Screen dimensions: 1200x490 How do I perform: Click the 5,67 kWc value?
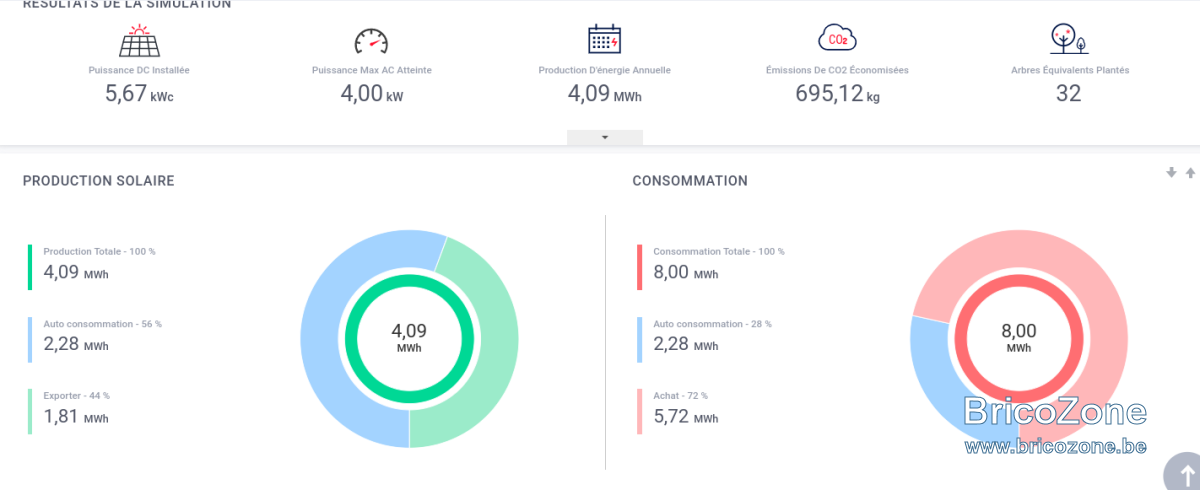click(139, 94)
